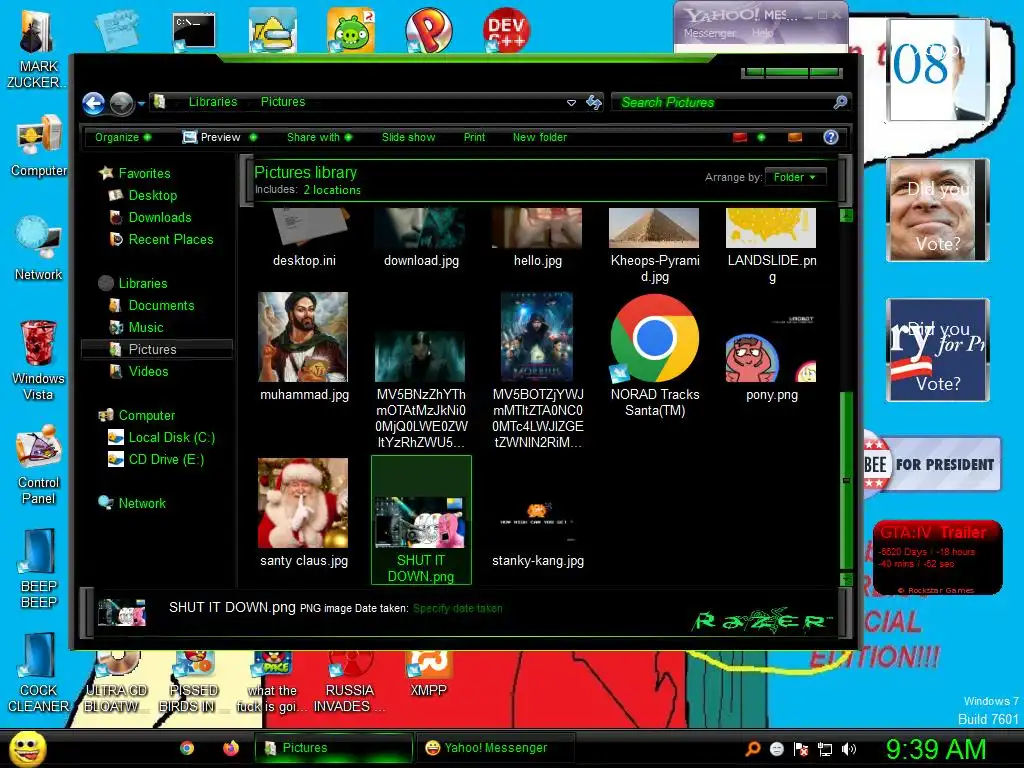Open the BEEP BEEP desktop shortcut

39,568
